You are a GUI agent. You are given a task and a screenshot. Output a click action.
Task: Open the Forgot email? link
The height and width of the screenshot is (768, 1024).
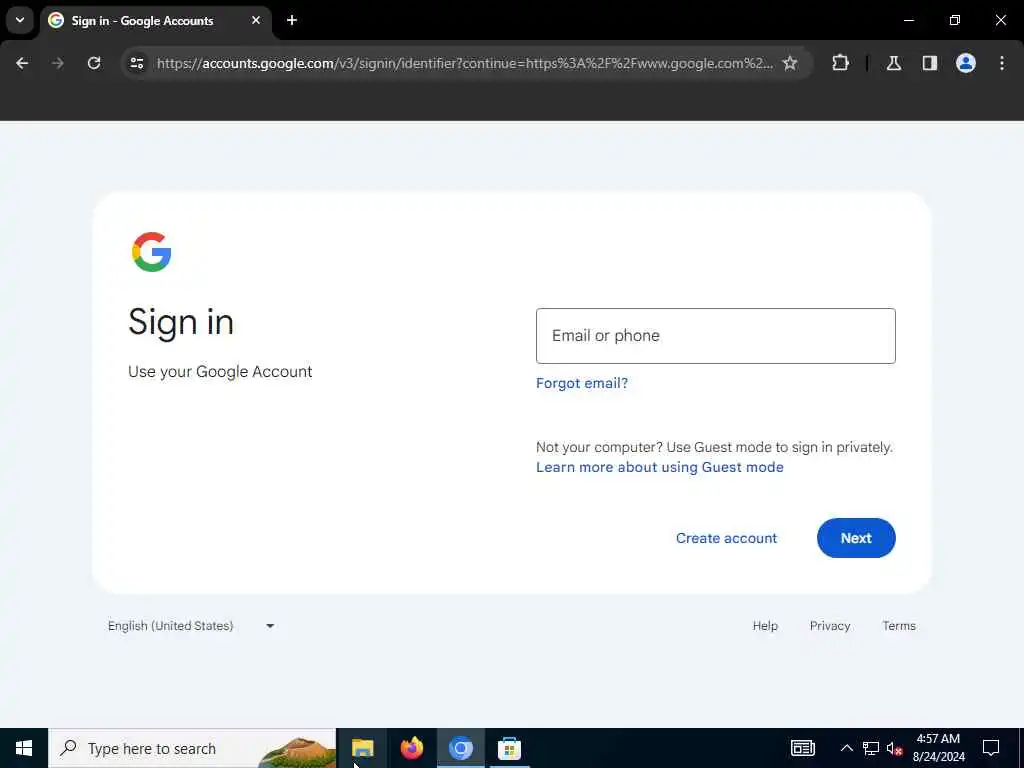pos(582,383)
